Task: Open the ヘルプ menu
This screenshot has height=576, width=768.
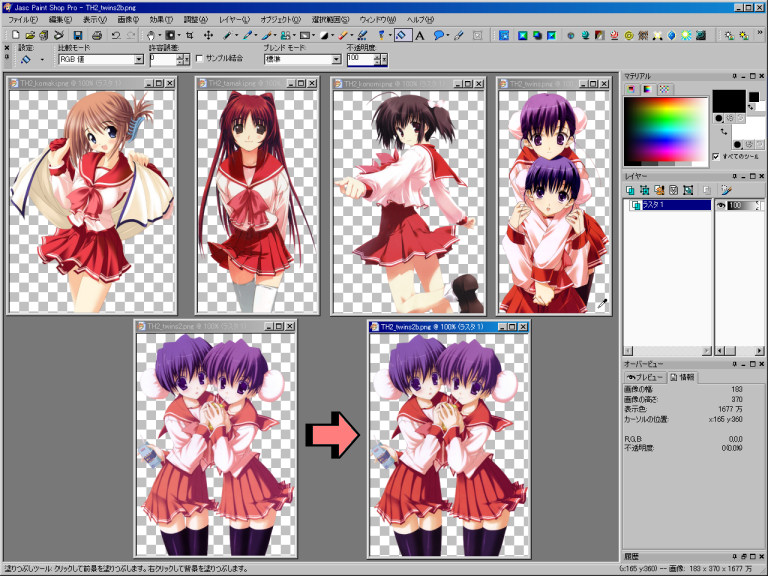Action: [x=420, y=20]
